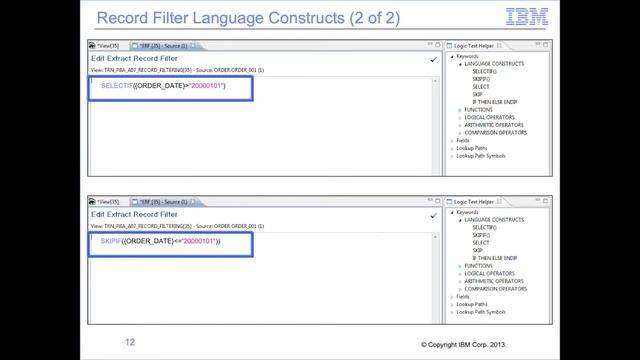The width and height of the screenshot is (640, 360).
Task: Pick IF THEN ELSE ENDIF beside SELECTIF editor
Action: [x=495, y=102]
